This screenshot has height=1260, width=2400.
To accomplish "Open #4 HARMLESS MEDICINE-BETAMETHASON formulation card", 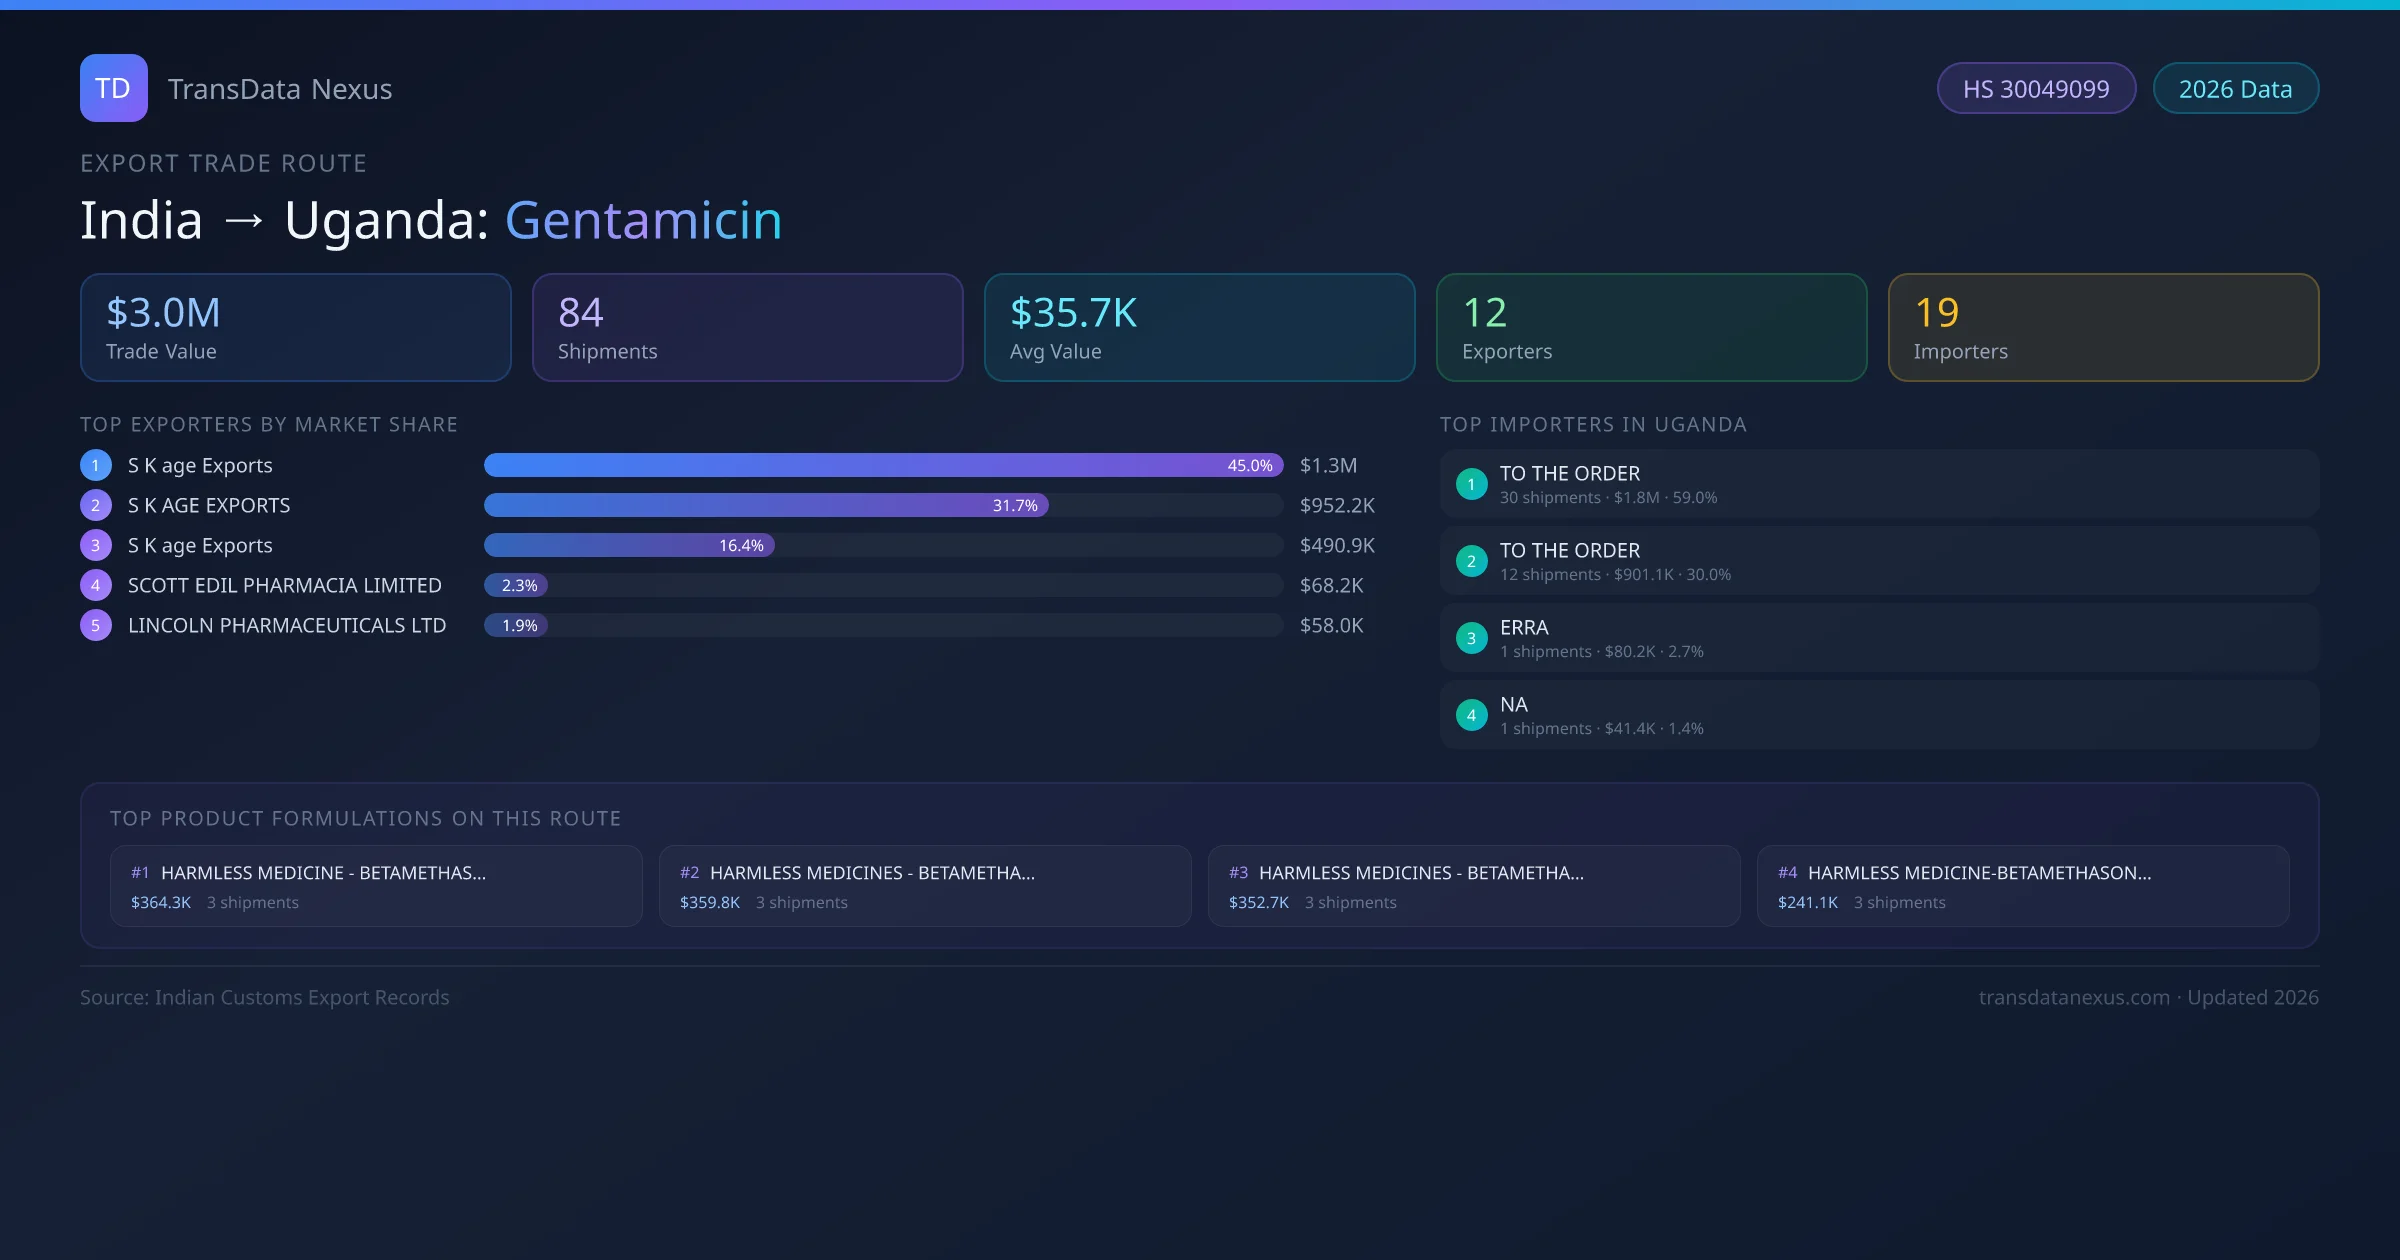I will tap(2022, 886).
